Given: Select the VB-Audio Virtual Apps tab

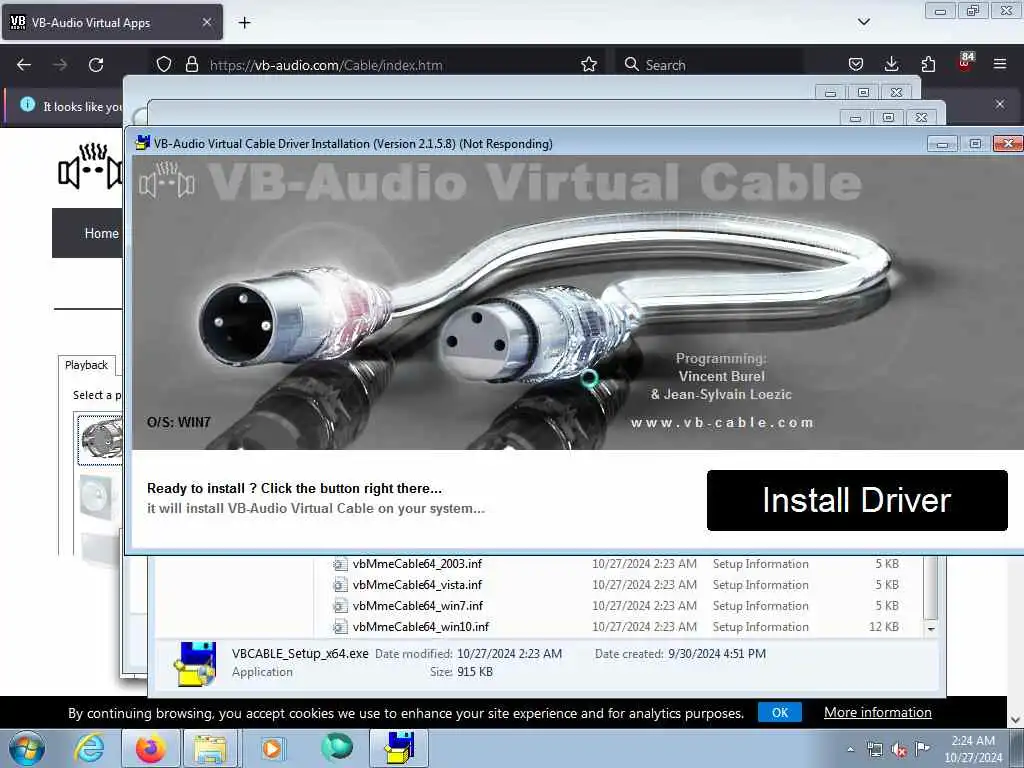Looking at the screenshot, I should [x=112, y=22].
